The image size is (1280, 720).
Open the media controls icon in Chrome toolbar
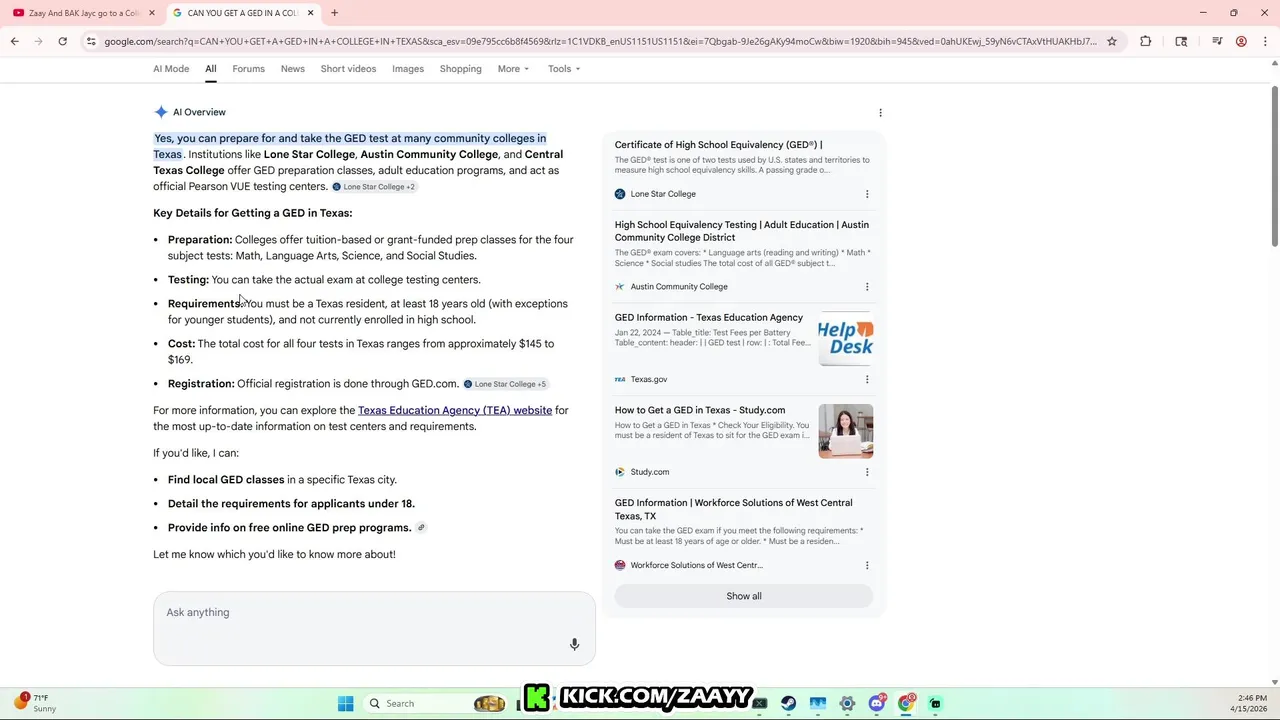(1217, 41)
